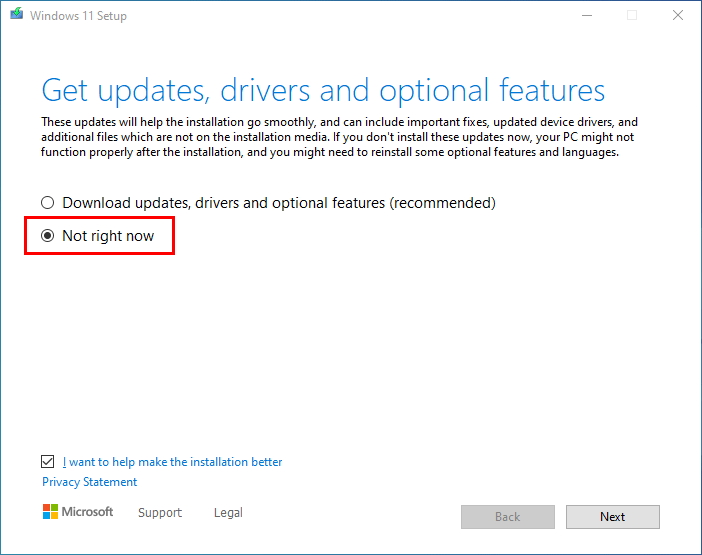Minimize the Windows 11 Setup window

click(x=587, y=16)
